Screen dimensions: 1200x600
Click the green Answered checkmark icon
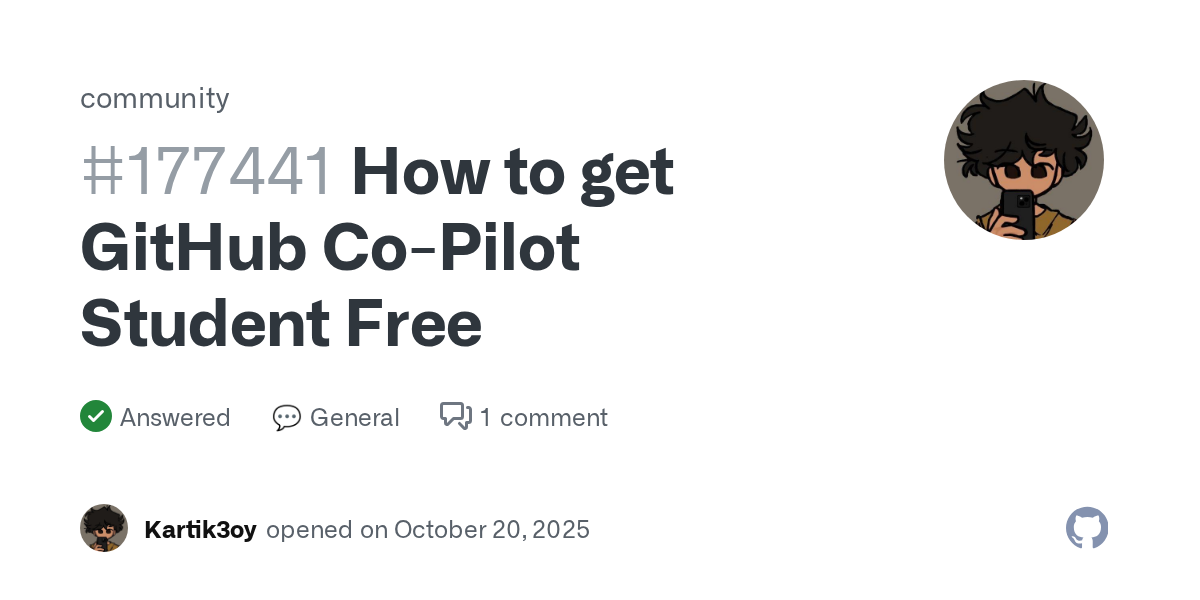[x=96, y=416]
